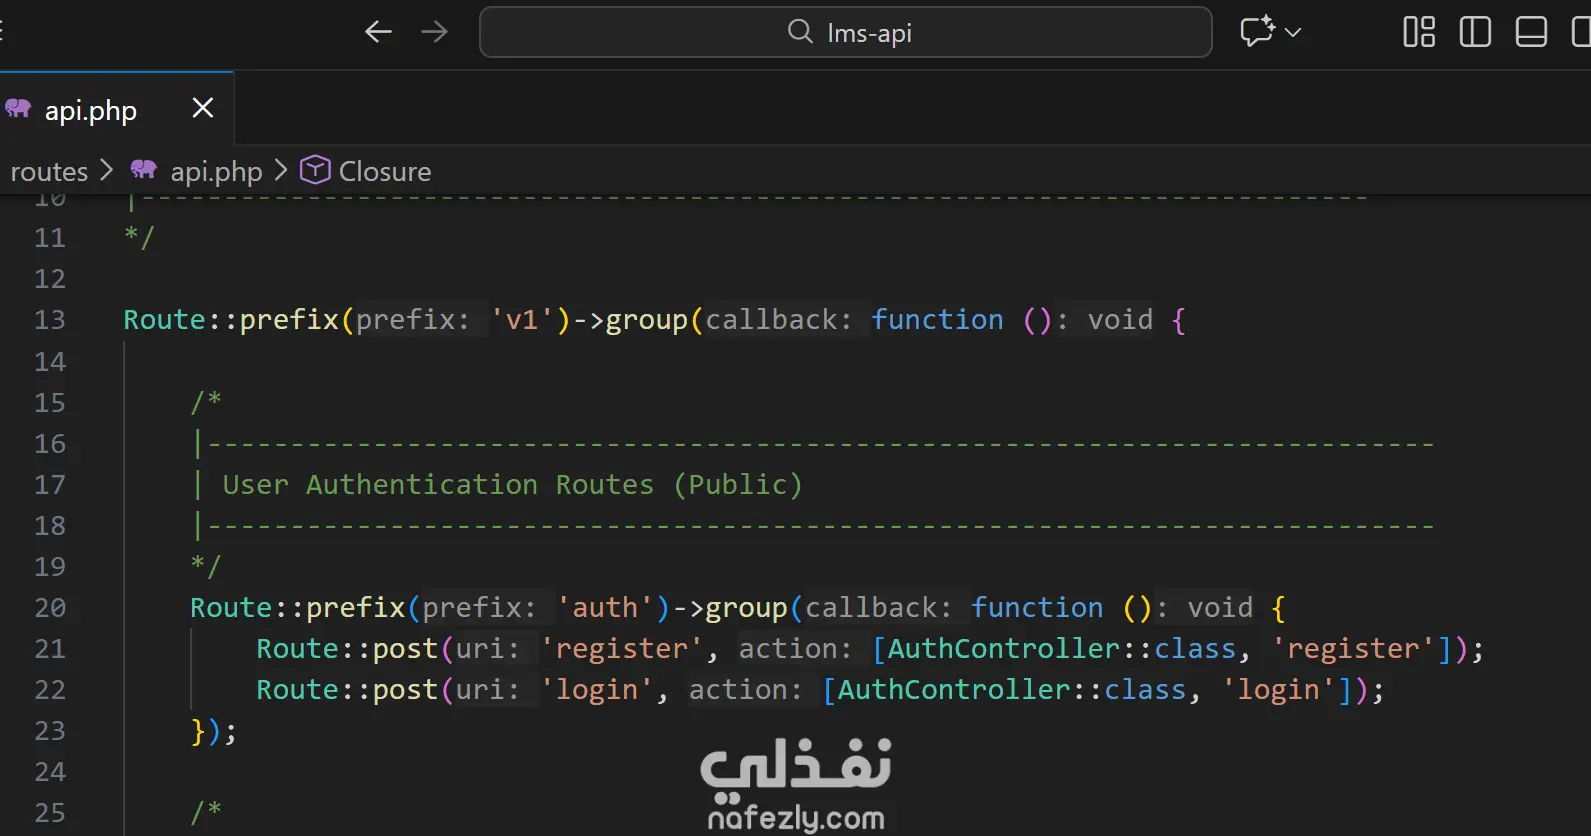Select routes in the breadcrumb
The height and width of the screenshot is (836, 1591).
[x=49, y=171]
